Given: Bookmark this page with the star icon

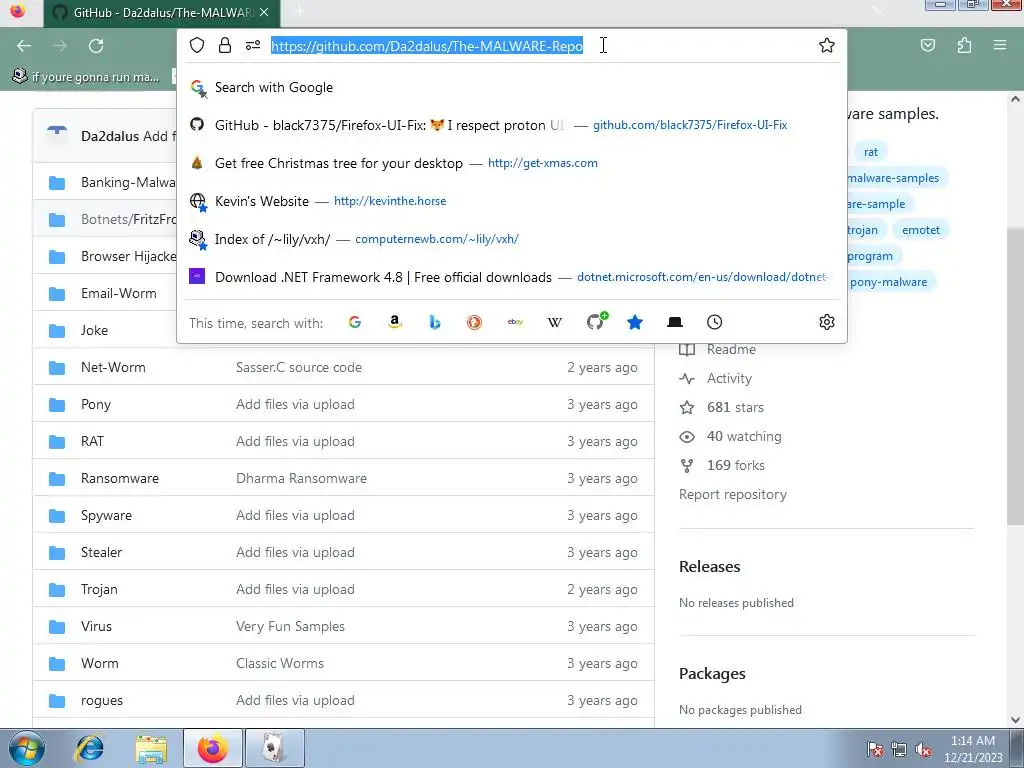Looking at the screenshot, I should tap(827, 45).
